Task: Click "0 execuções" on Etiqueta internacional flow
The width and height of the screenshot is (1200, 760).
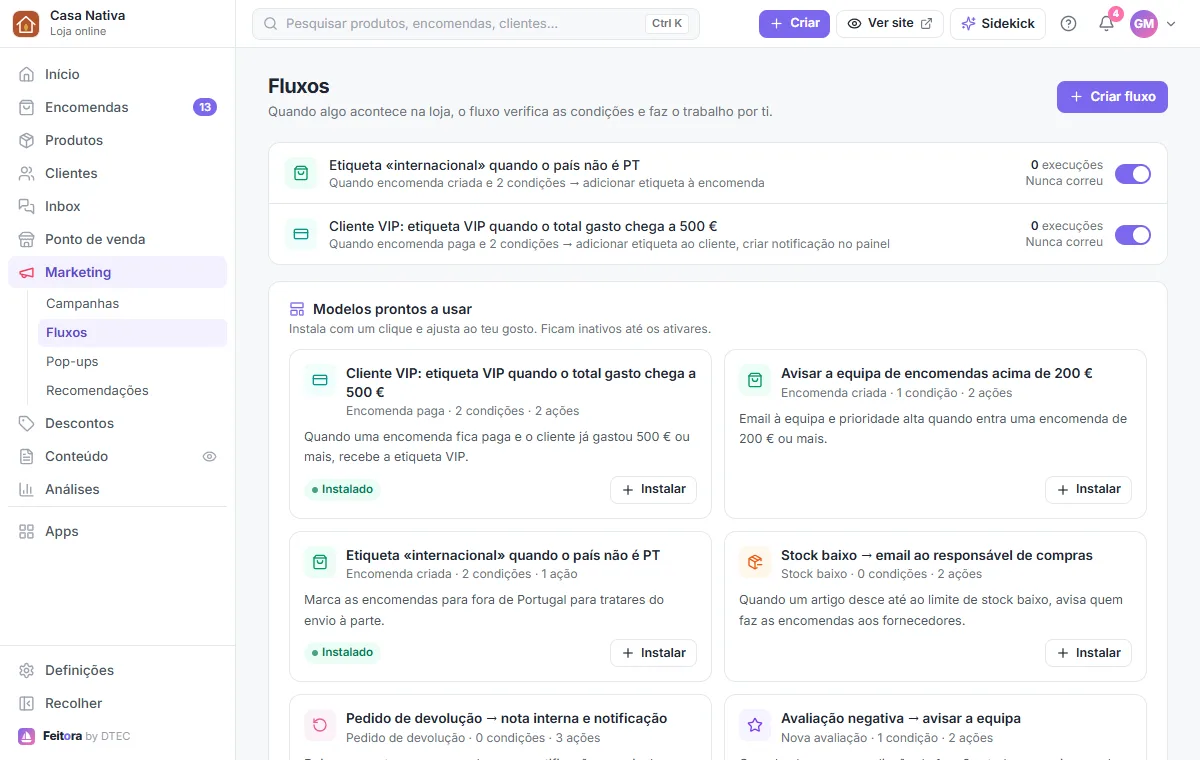Action: [x=1067, y=165]
